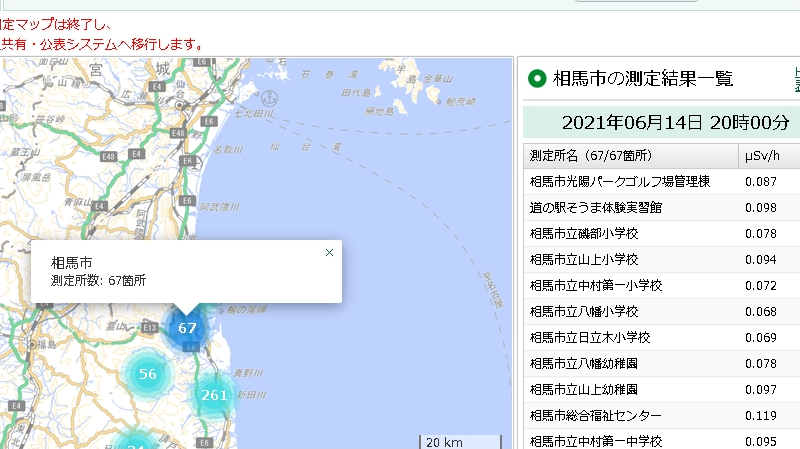
Task: Click the partial cluster marker at map bottom
Action: (x=135, y=443)
